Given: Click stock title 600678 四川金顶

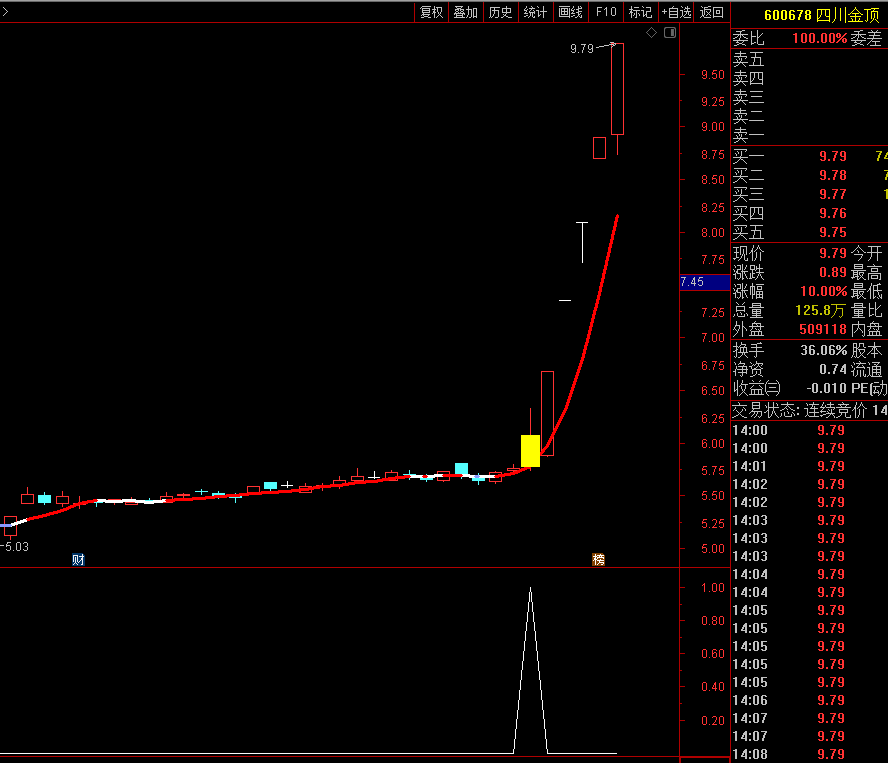Looking at the screenshot, I should 822,15.
